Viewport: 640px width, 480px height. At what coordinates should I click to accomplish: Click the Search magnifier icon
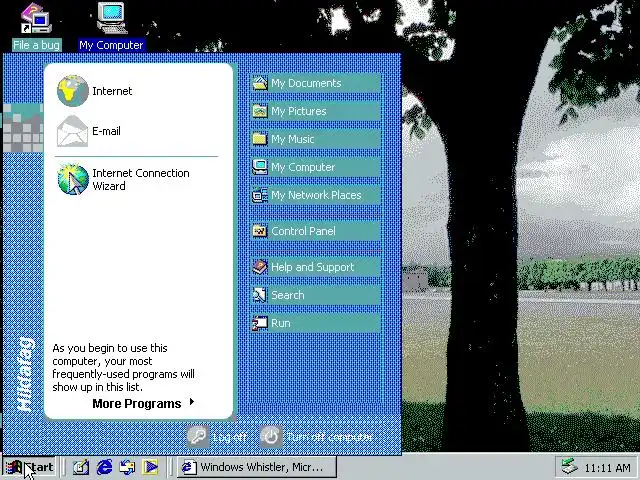(260, 295)
